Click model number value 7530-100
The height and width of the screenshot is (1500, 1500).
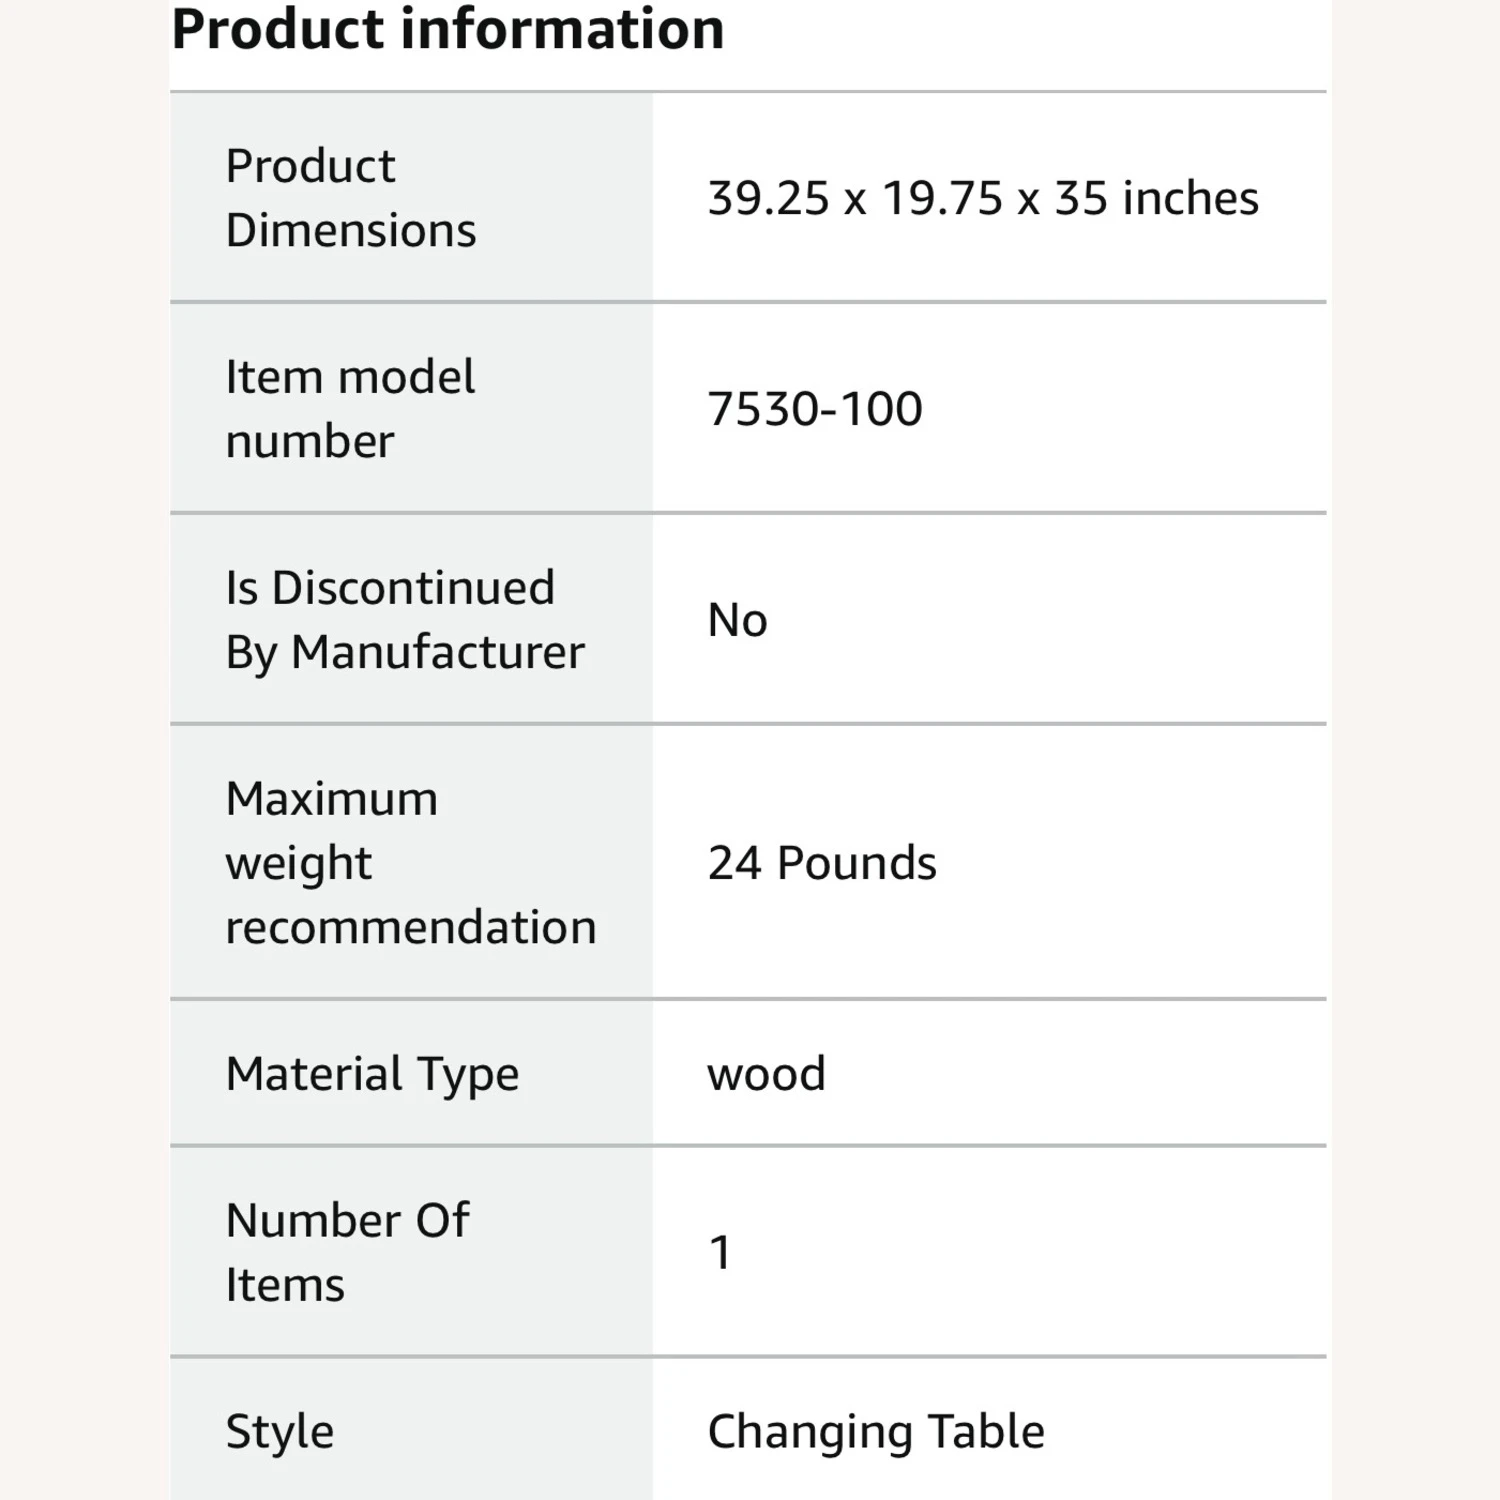[x=814, y=409]
